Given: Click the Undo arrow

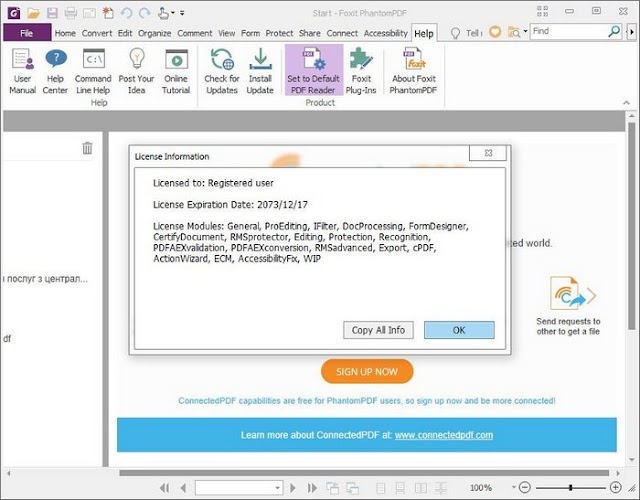Looking at the screenshot, I should [126, 13].
